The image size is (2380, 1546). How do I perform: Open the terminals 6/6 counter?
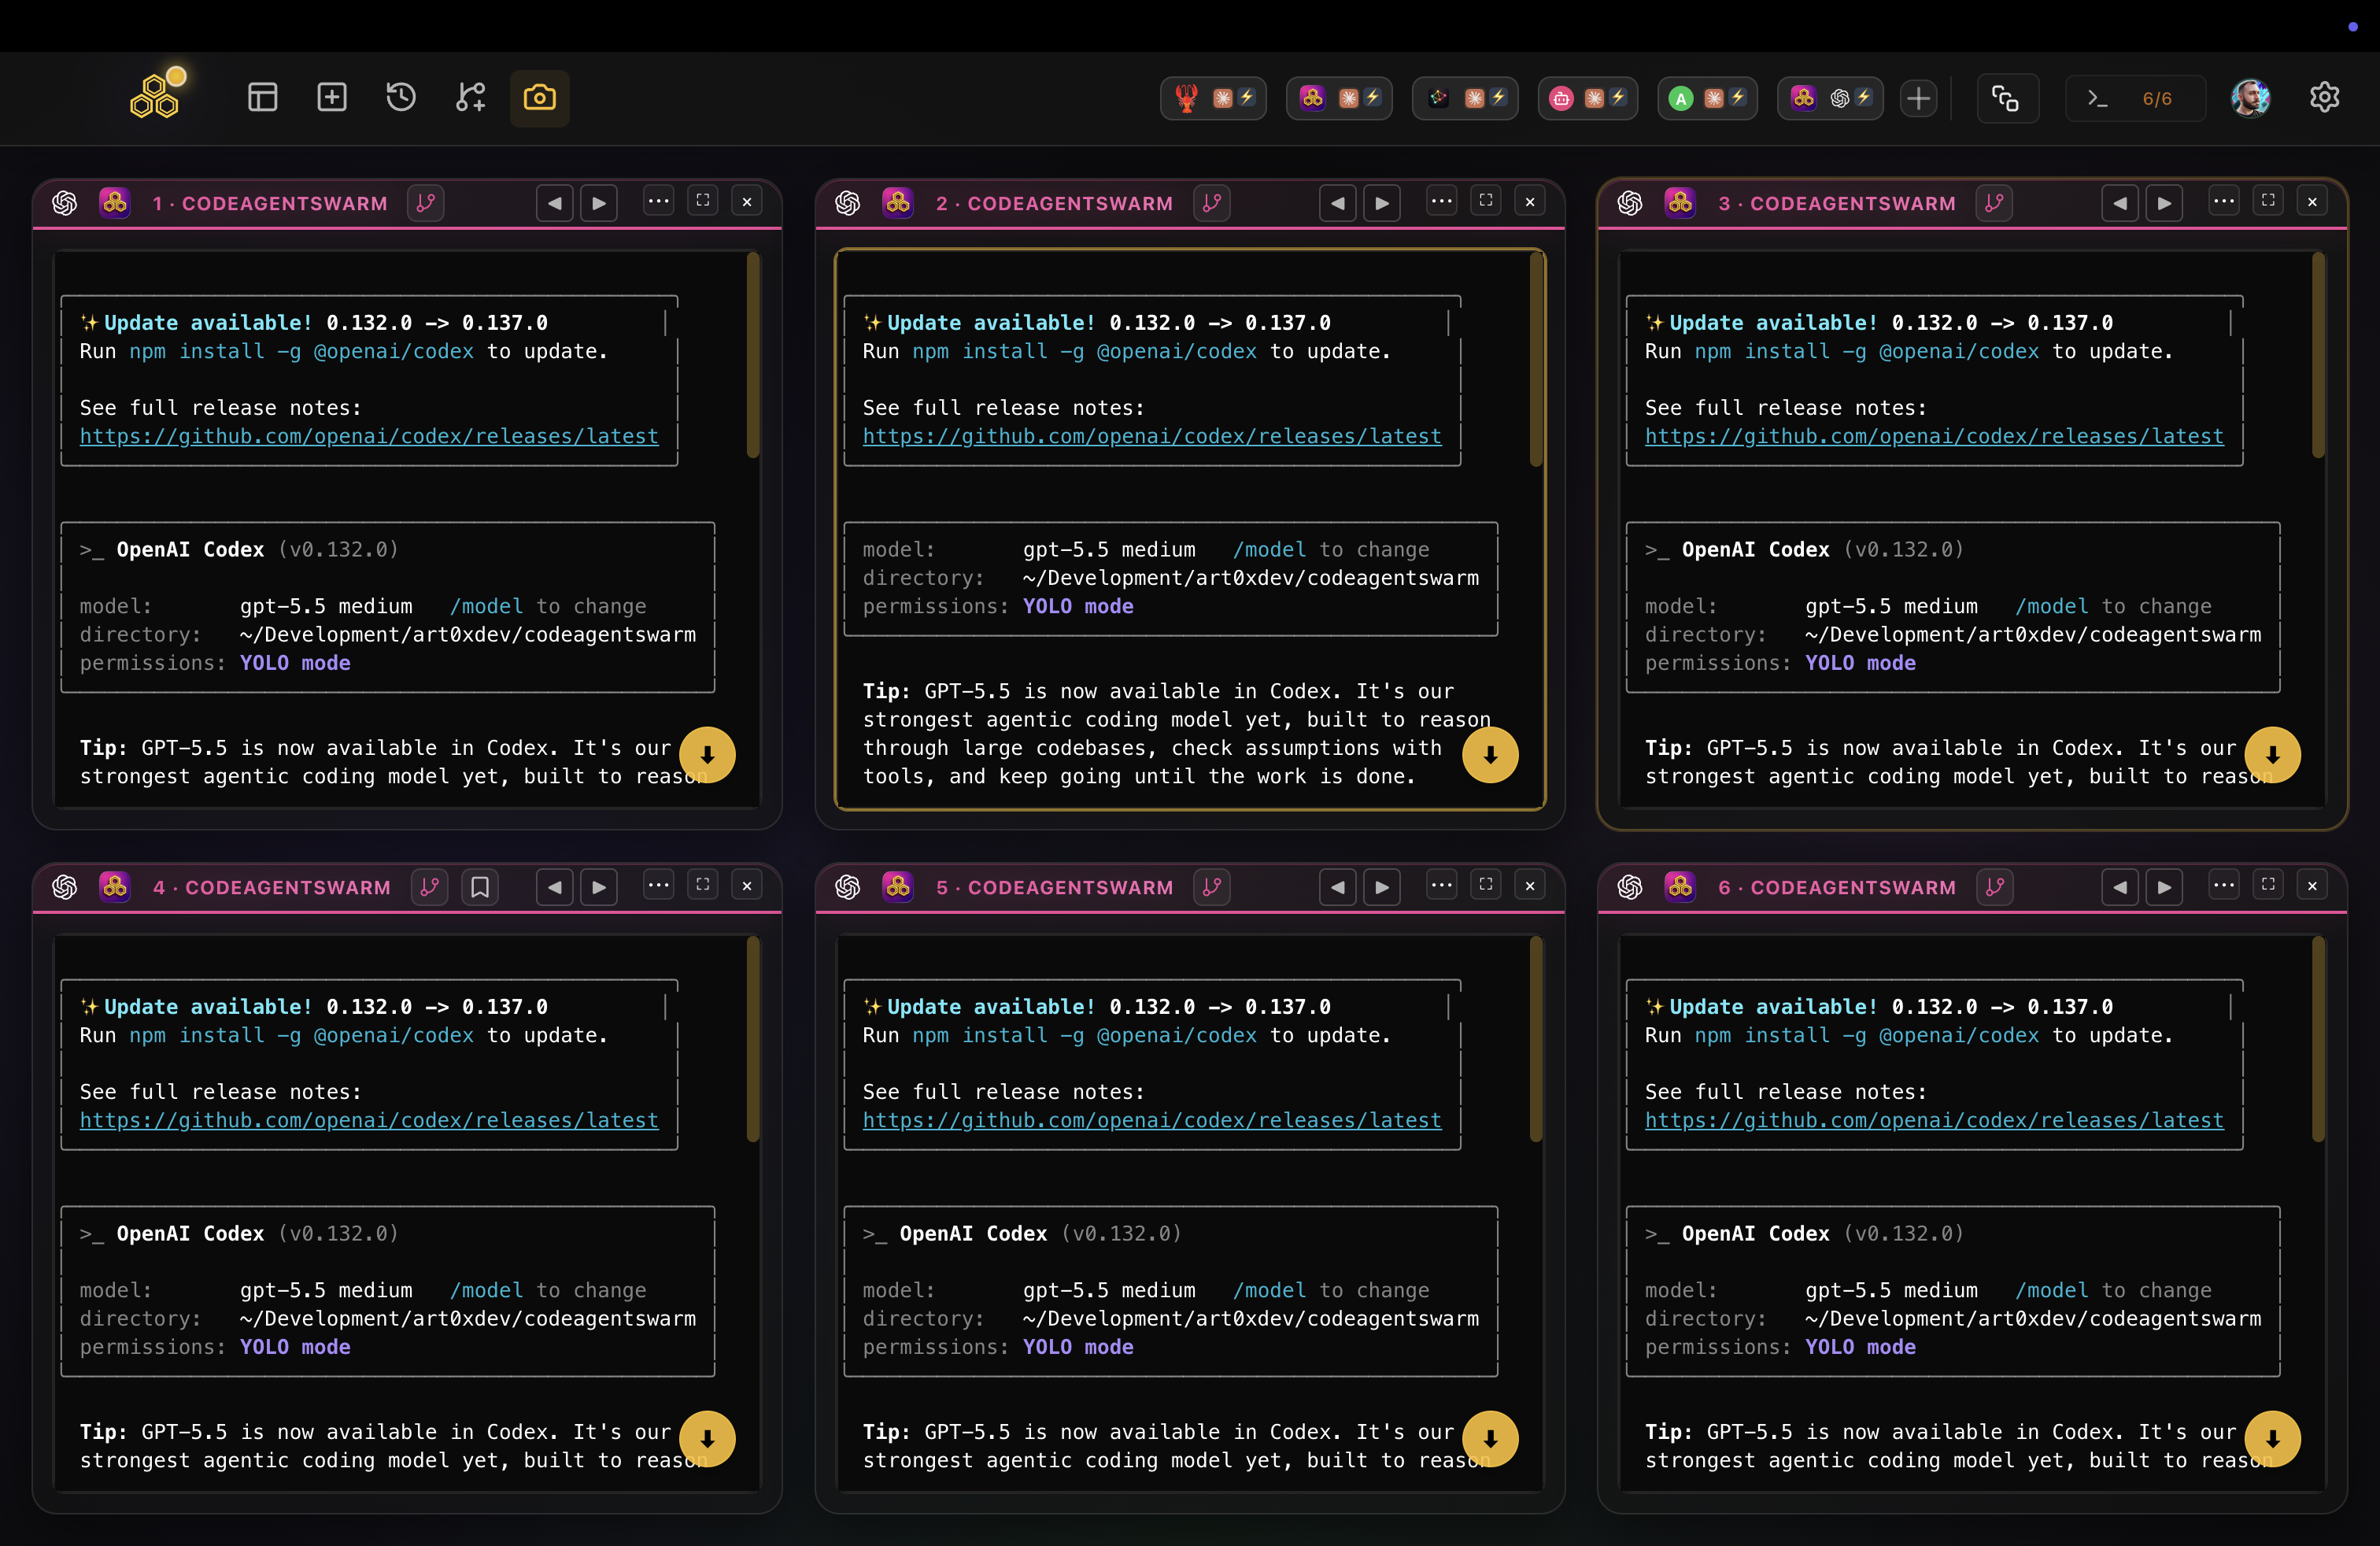(2135, 98)
